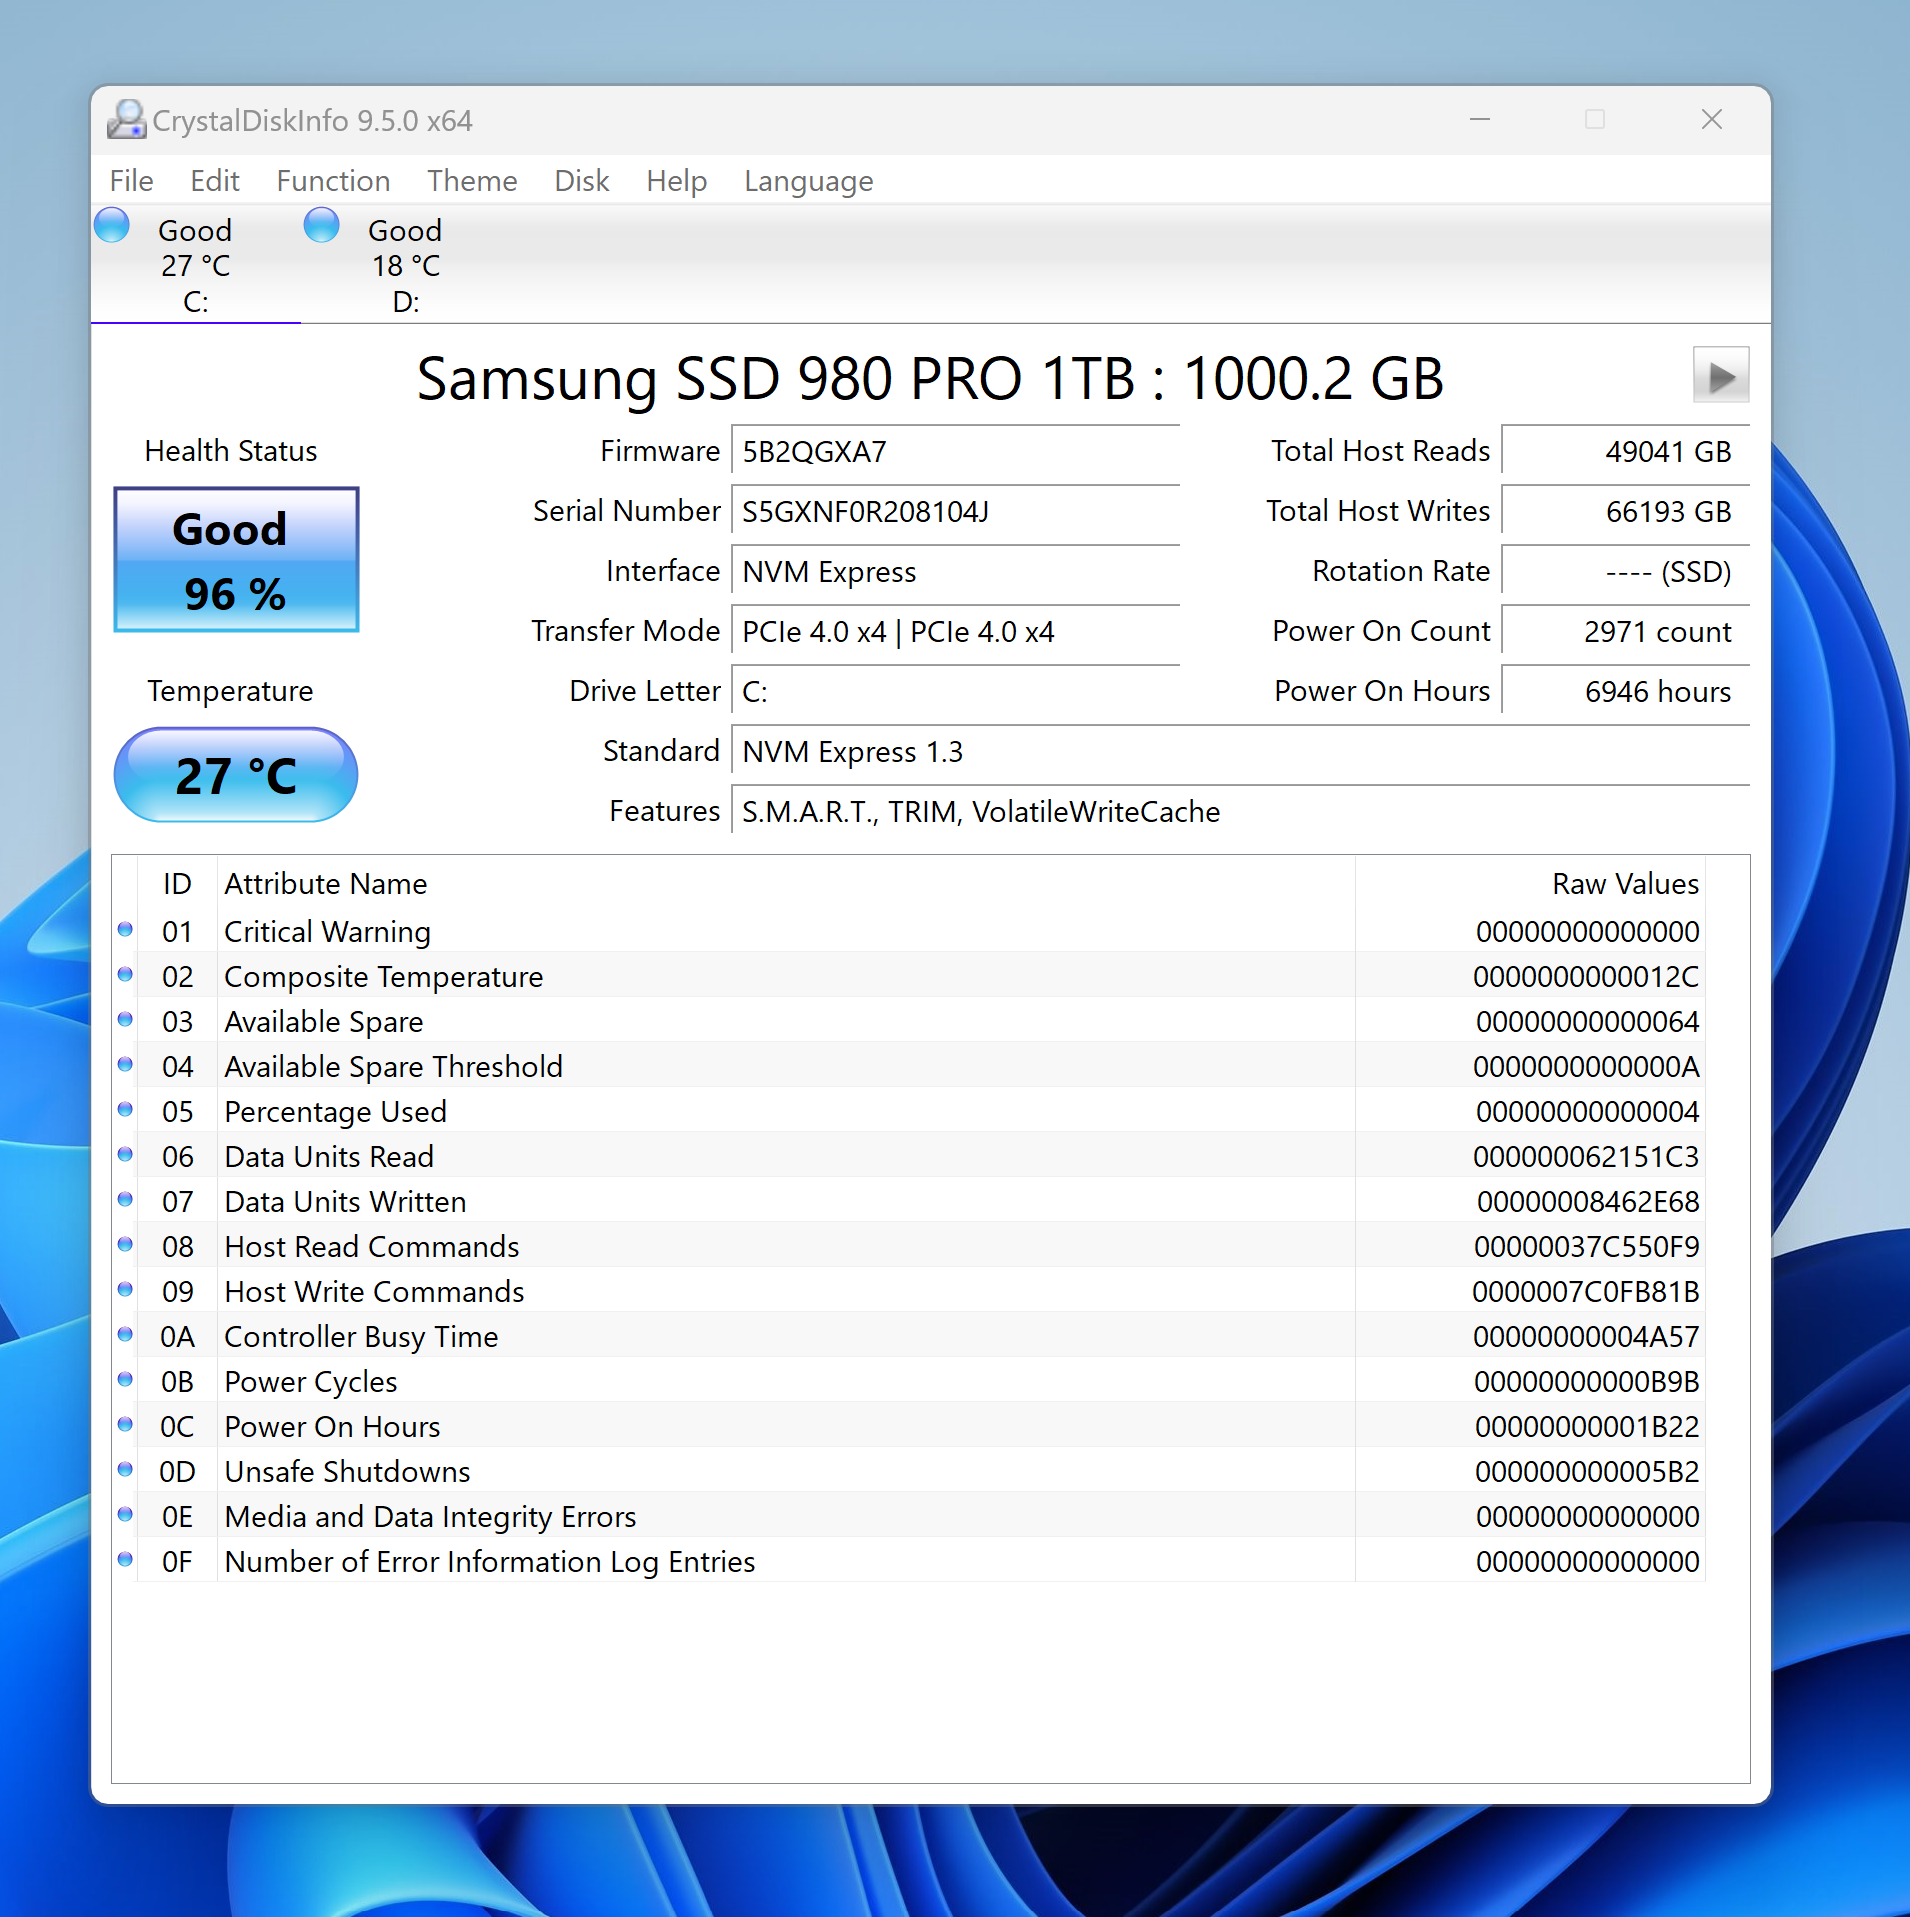This screenshot has height=1917, width=1910.
Task: Click the status dot for Power Cycles
Action: pos(125,1380)
